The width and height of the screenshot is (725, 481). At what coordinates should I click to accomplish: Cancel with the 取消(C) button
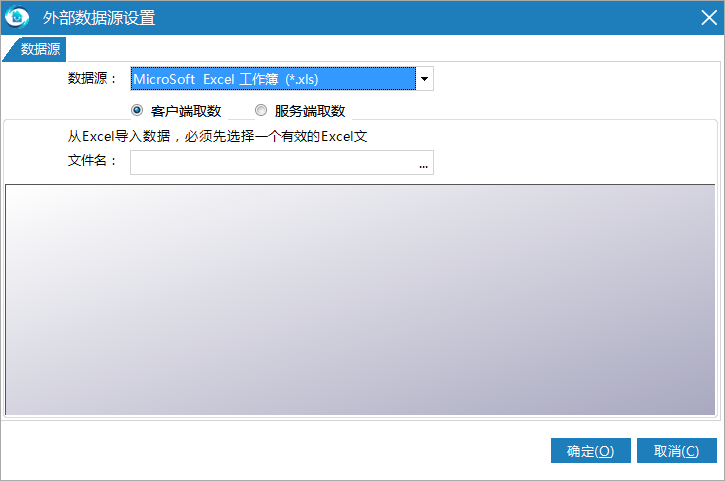pos(676,450)
